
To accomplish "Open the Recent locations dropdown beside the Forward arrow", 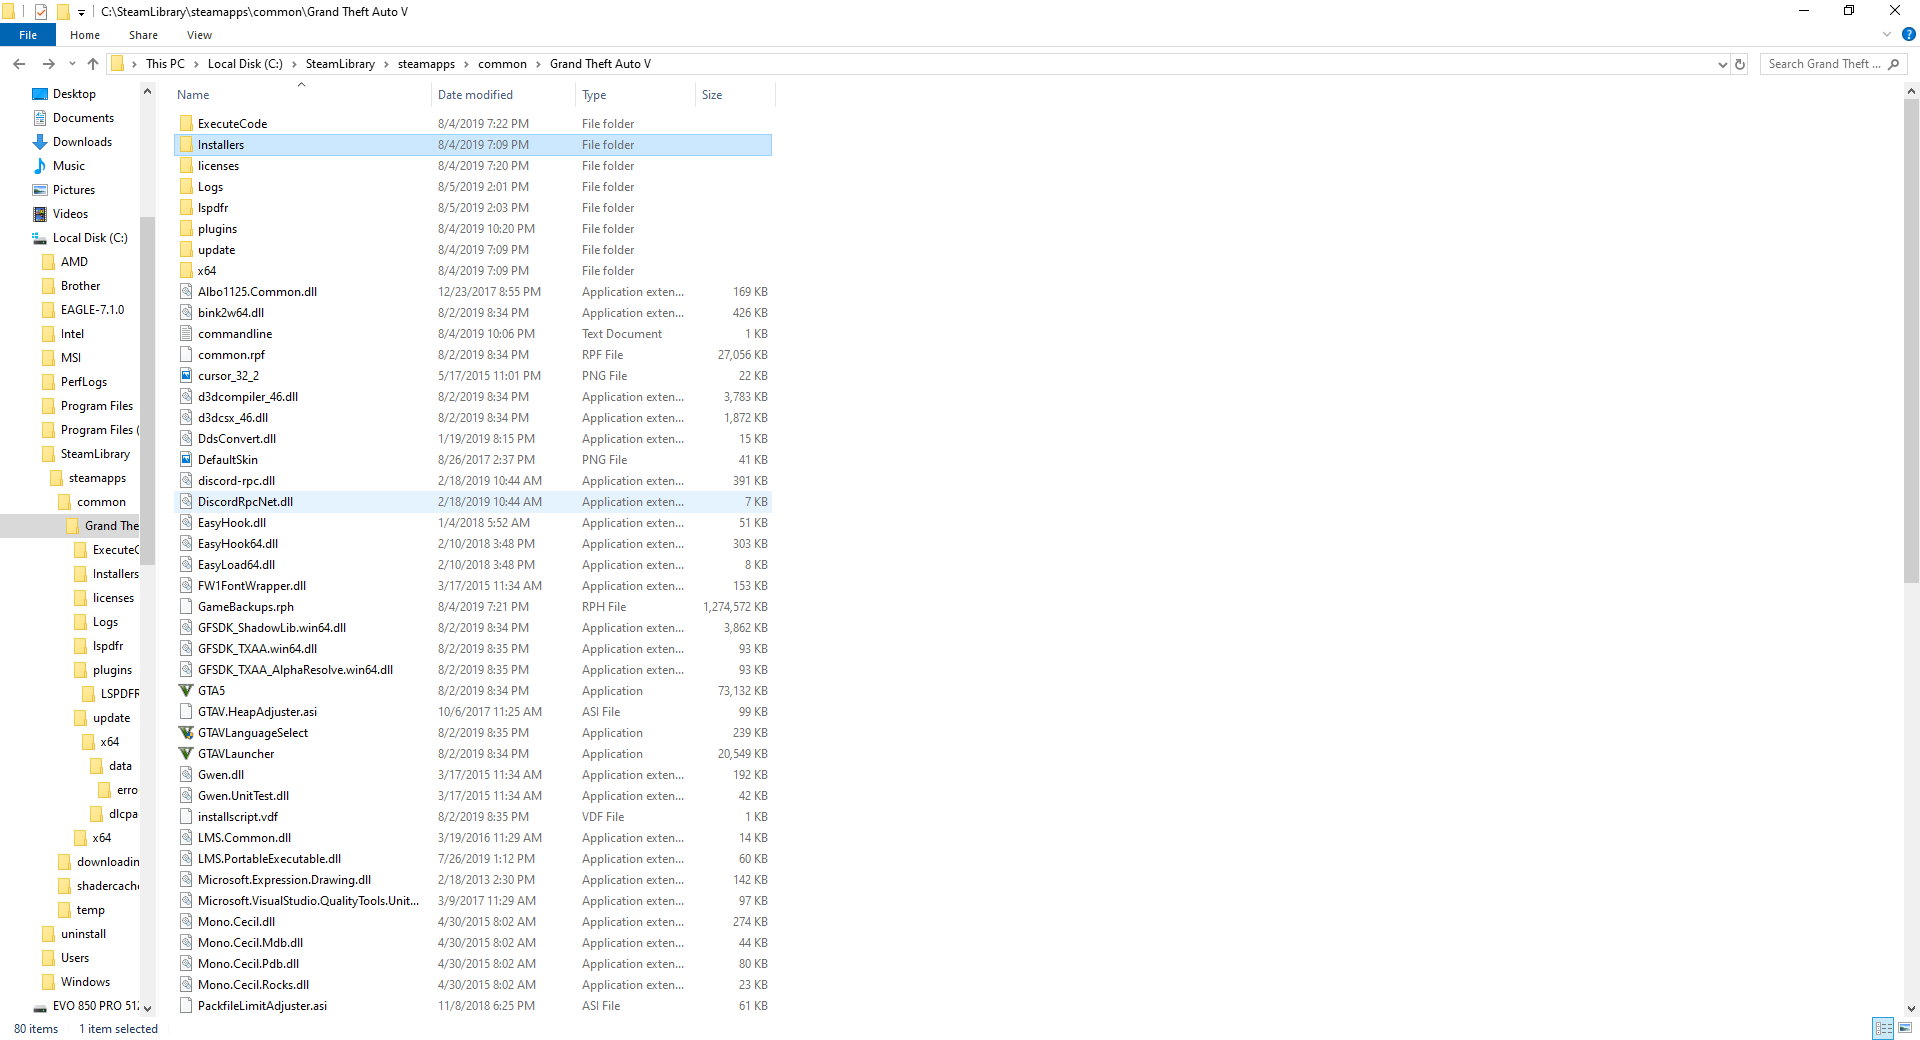I will pyautogui.click(x=72, y=64).
